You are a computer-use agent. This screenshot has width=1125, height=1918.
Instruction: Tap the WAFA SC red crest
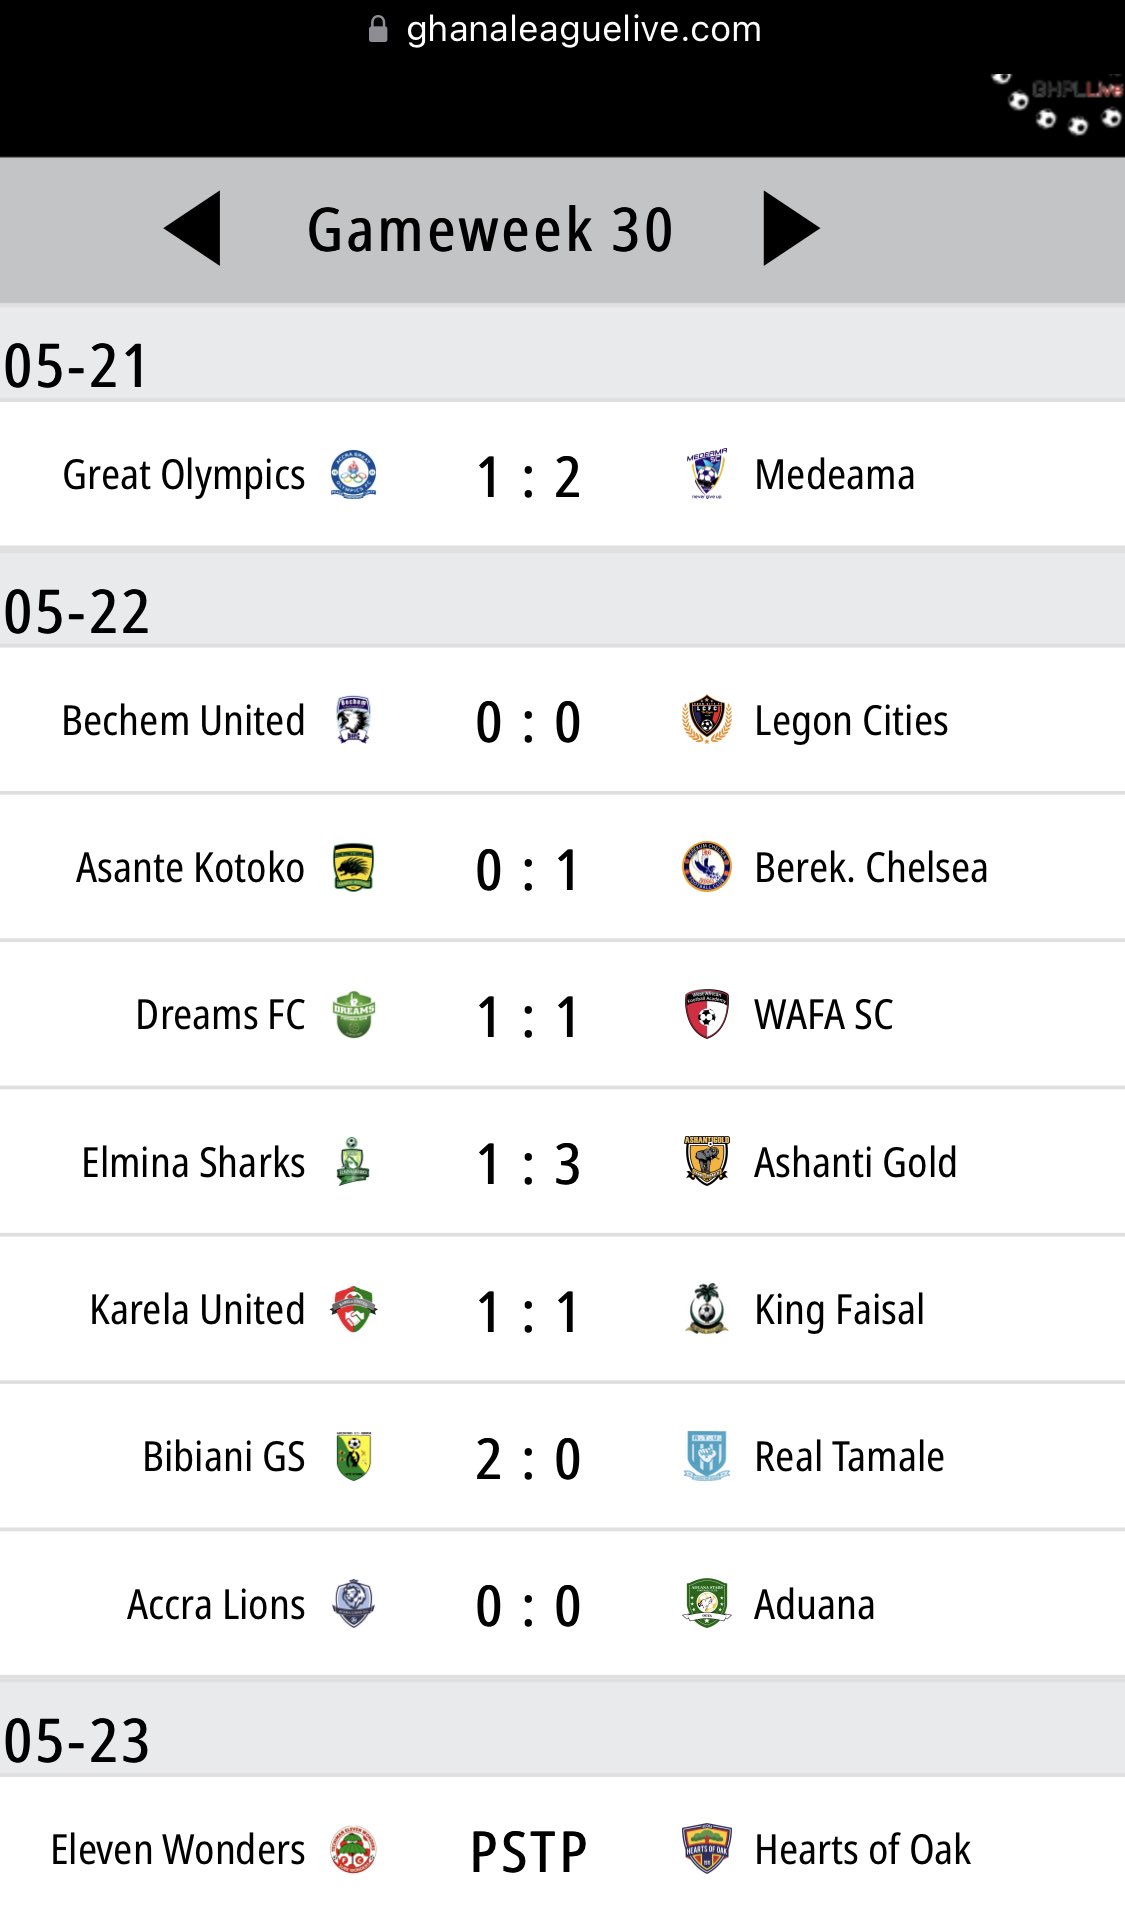coord(707,1015)
